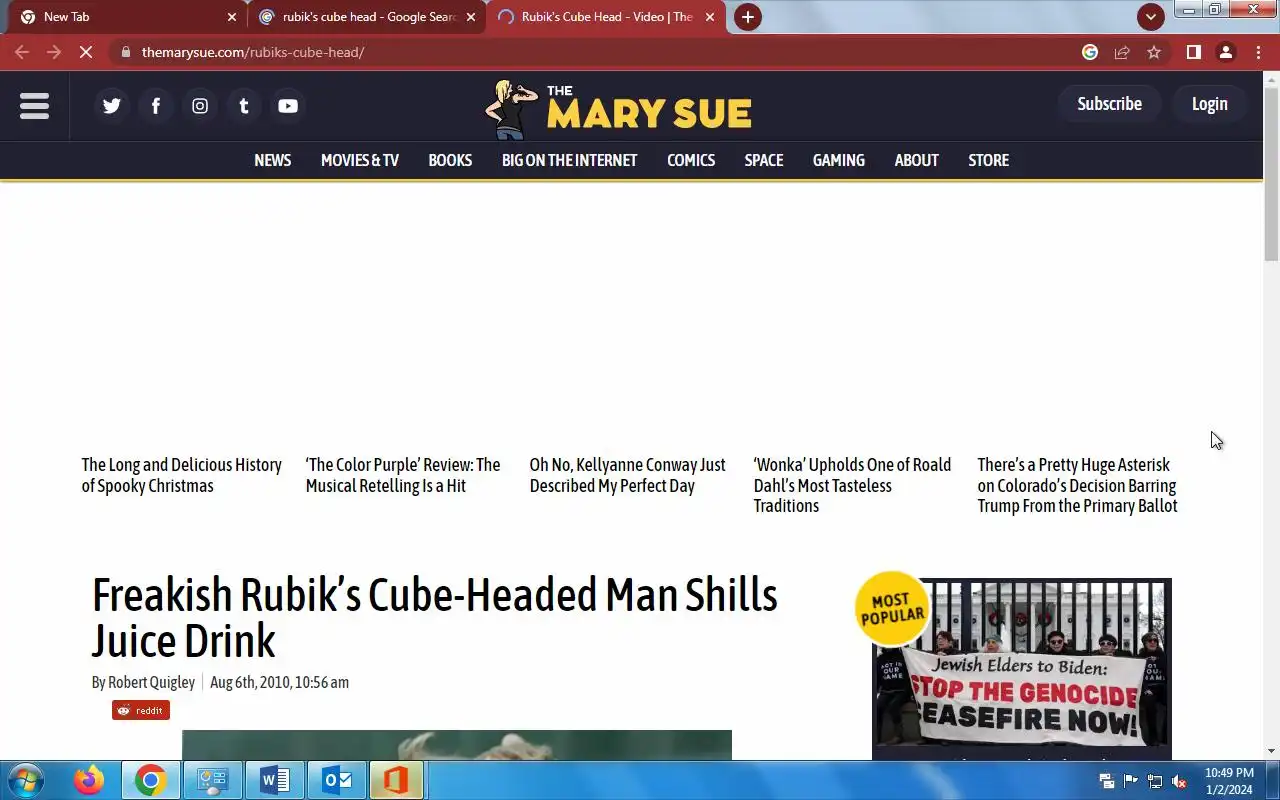Open the Windows Start menu

(x=25, y=780)
